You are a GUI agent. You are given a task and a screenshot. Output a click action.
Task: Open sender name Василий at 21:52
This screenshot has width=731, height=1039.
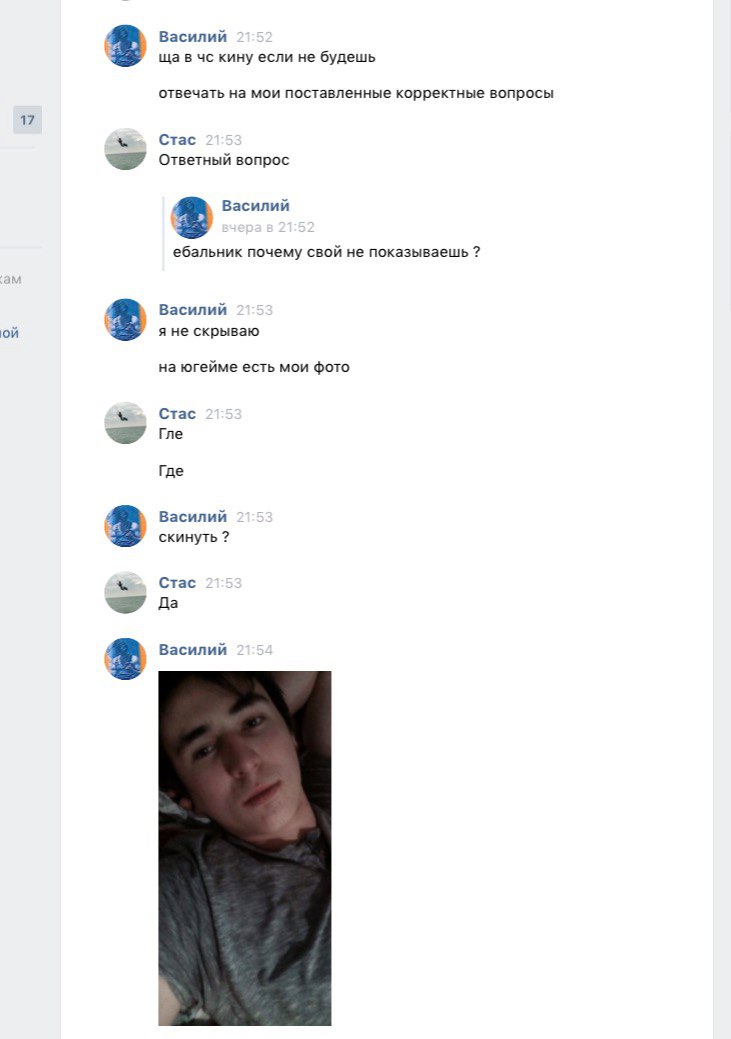coord(192,36)
